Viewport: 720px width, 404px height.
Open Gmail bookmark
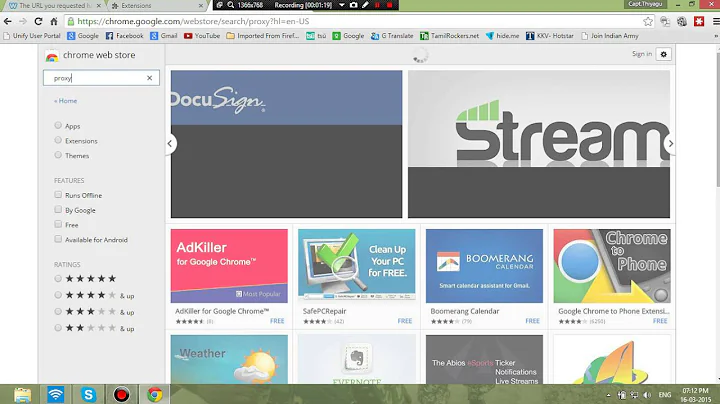tap(164, 35)
